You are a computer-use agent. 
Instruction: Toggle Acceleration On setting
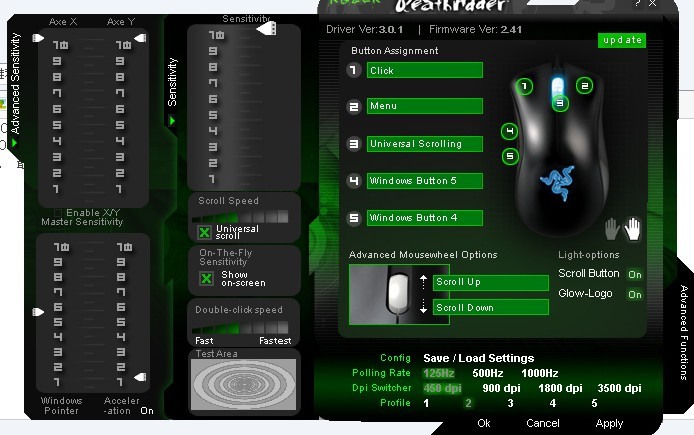[x=147, y=411]
